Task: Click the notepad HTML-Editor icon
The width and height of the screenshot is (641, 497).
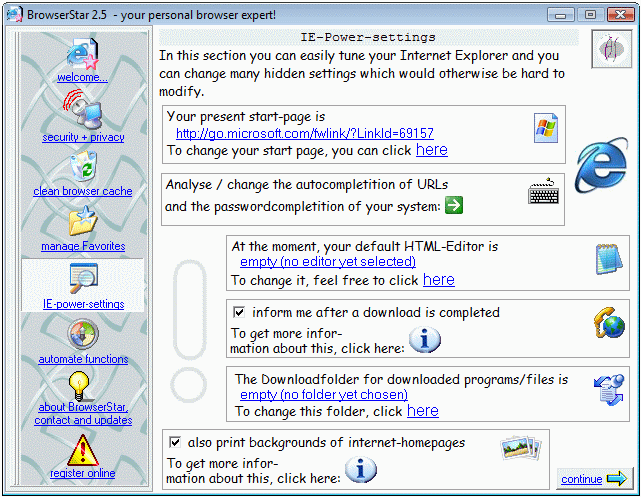Action: click(x=609, y=259)
